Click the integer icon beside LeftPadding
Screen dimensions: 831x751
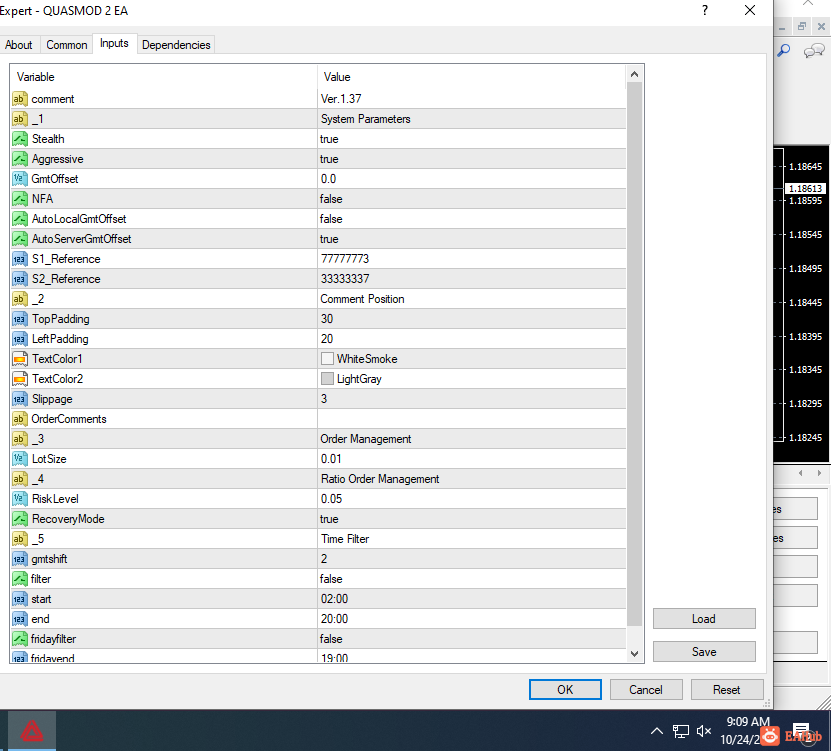[20, 339]
